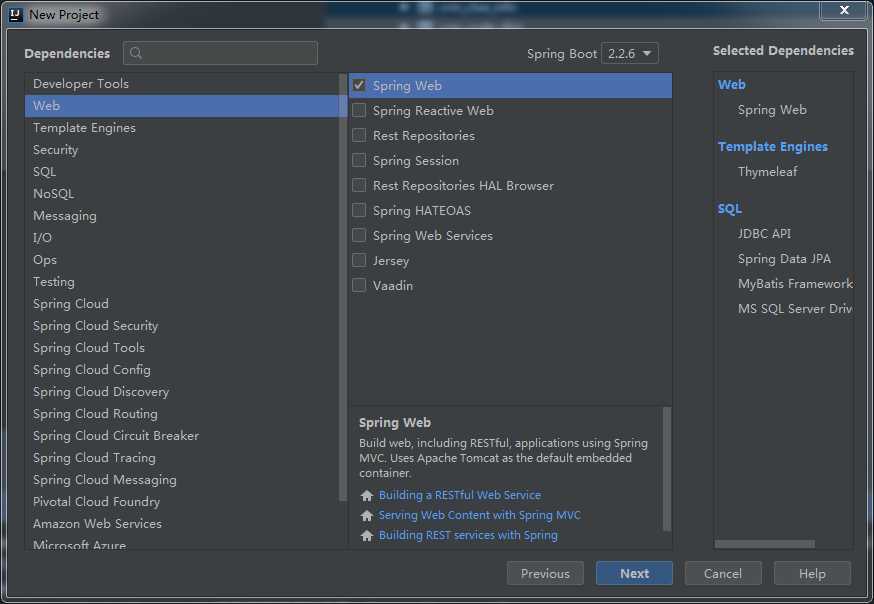The width and height of the screenshot is (874, 604).
Task: Choose Spring Cloud Config category
Action: click(x=182, y=369)
